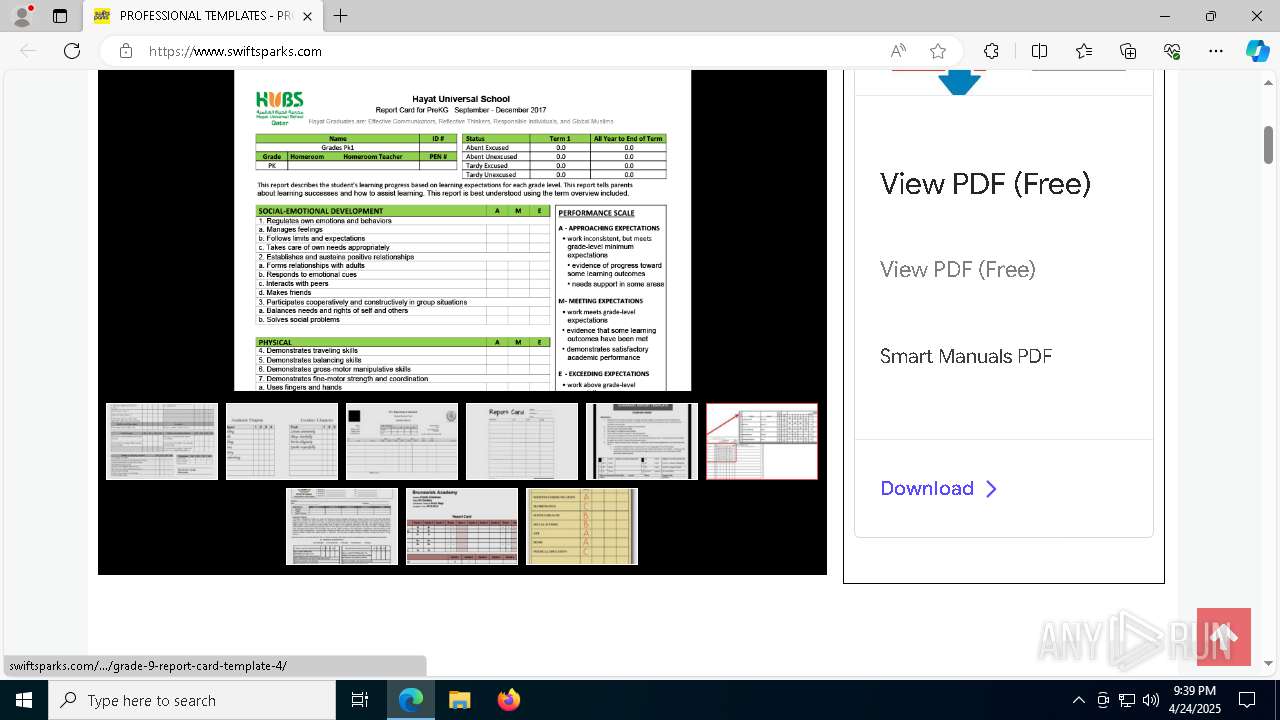Select the Student Name chart thumbnail
1280x720 pixels.
pyautogui.click(x=282, y=441)
